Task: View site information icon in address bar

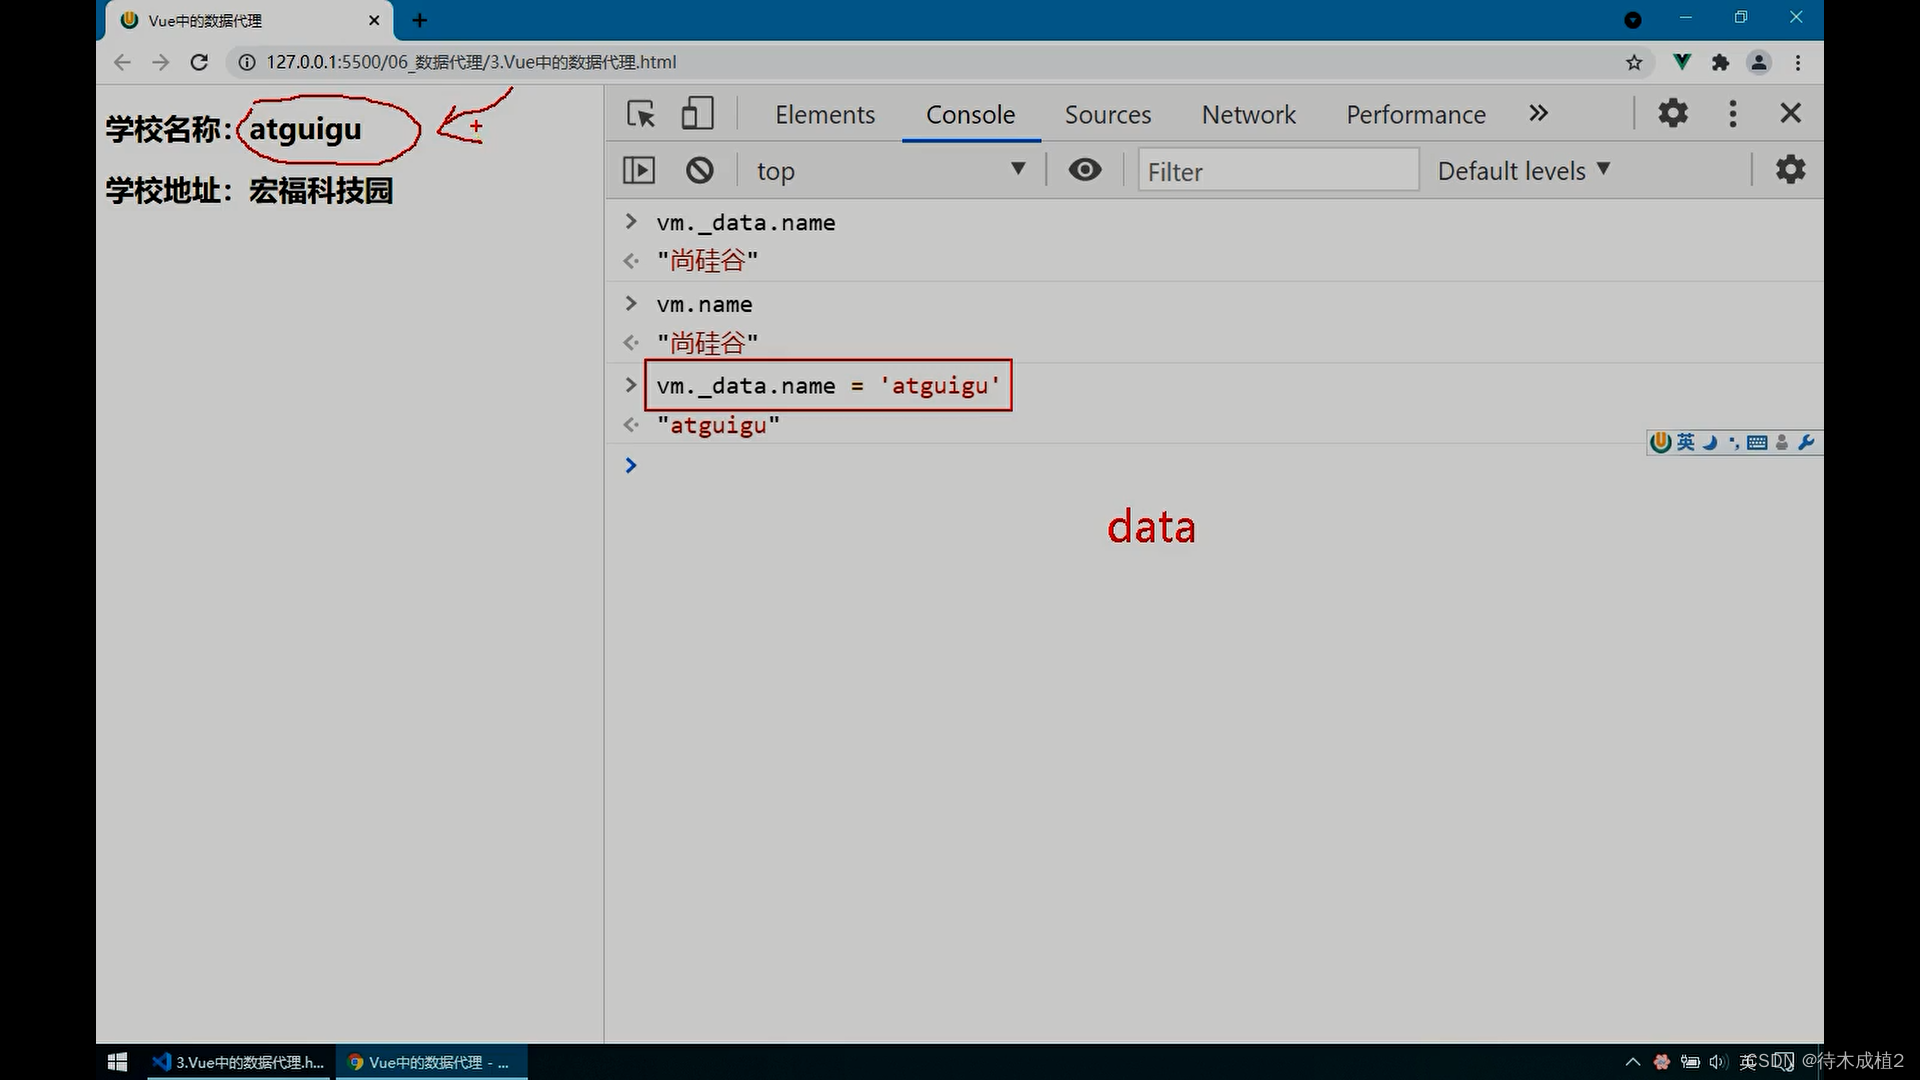Action: point(246,62)
